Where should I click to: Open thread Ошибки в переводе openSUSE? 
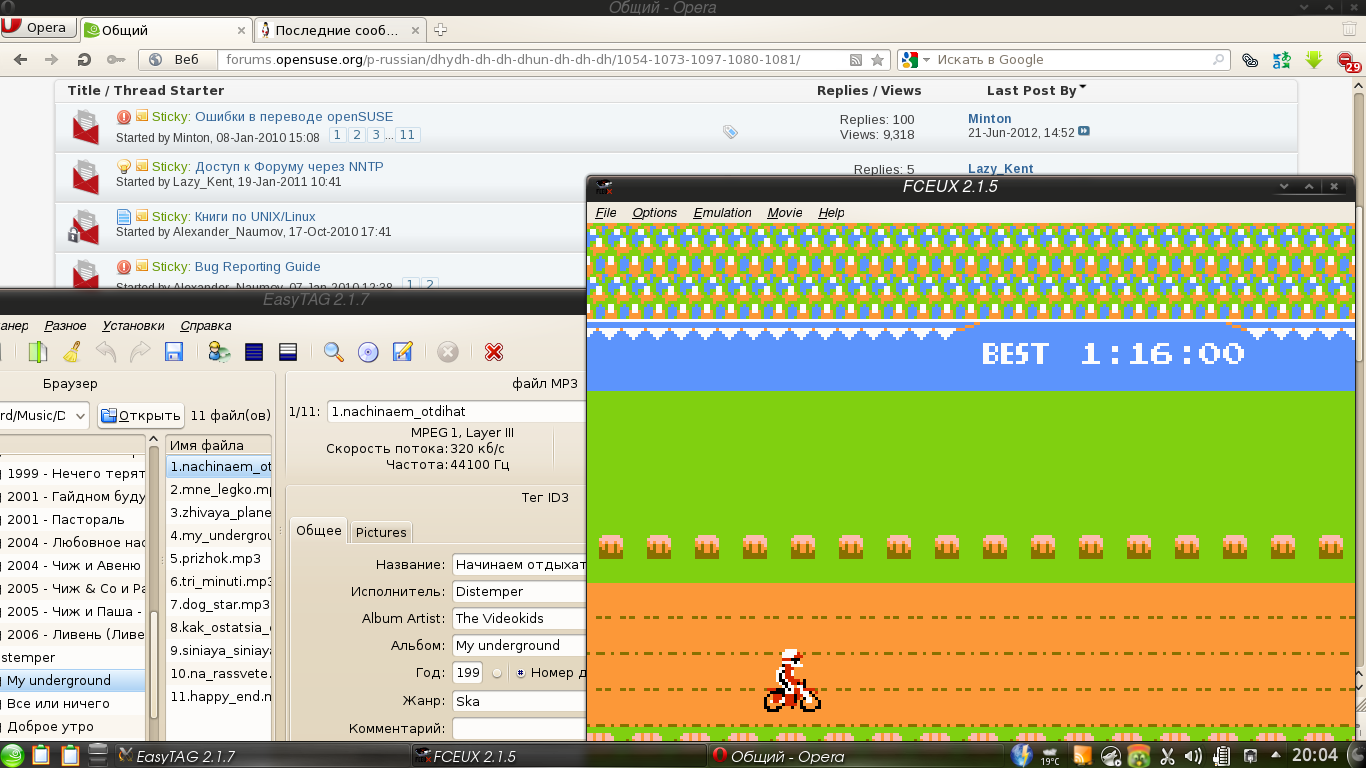point(294,117)
